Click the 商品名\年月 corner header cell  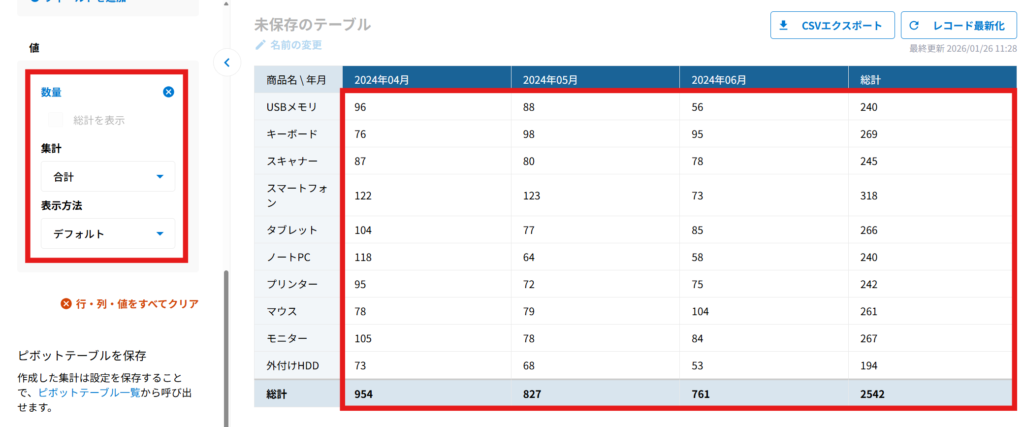pyautogui.click(x=298, y=79)
